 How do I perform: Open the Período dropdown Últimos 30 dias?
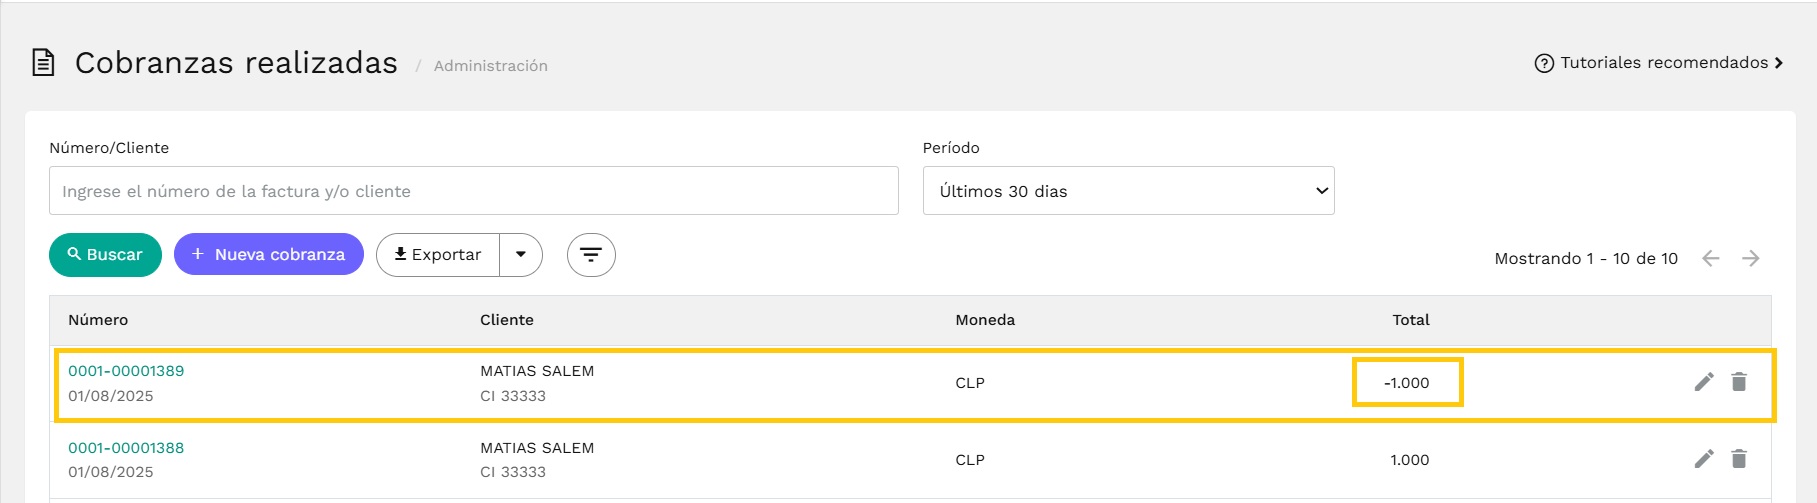[1129, 191]
